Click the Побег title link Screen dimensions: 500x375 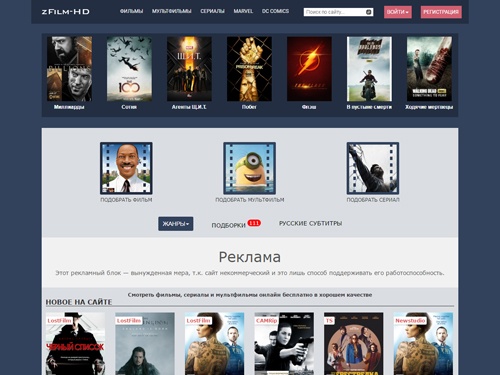click(x=249, y=107)
